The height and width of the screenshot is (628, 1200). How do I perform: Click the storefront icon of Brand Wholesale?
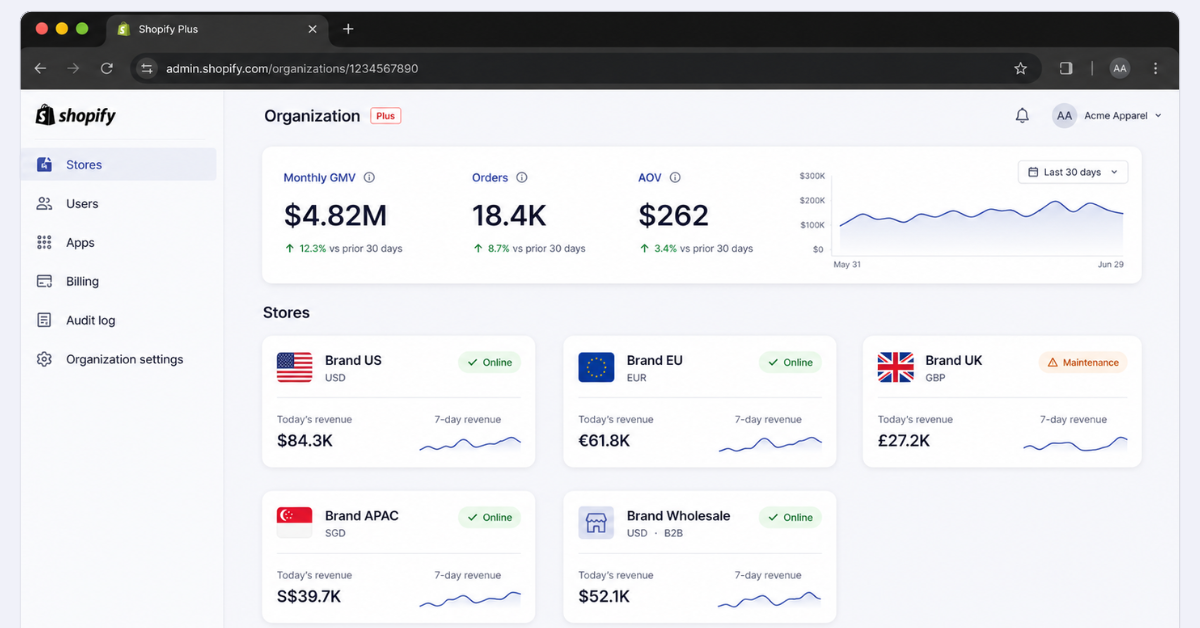coord(596,522)
